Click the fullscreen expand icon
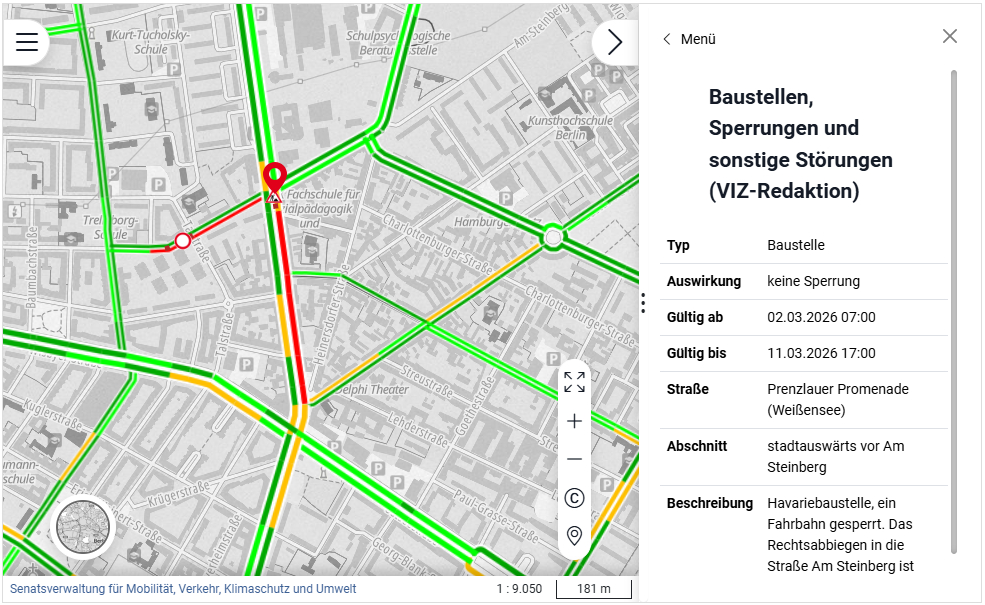This screenshot has width=985, height=605. [574, 382]
